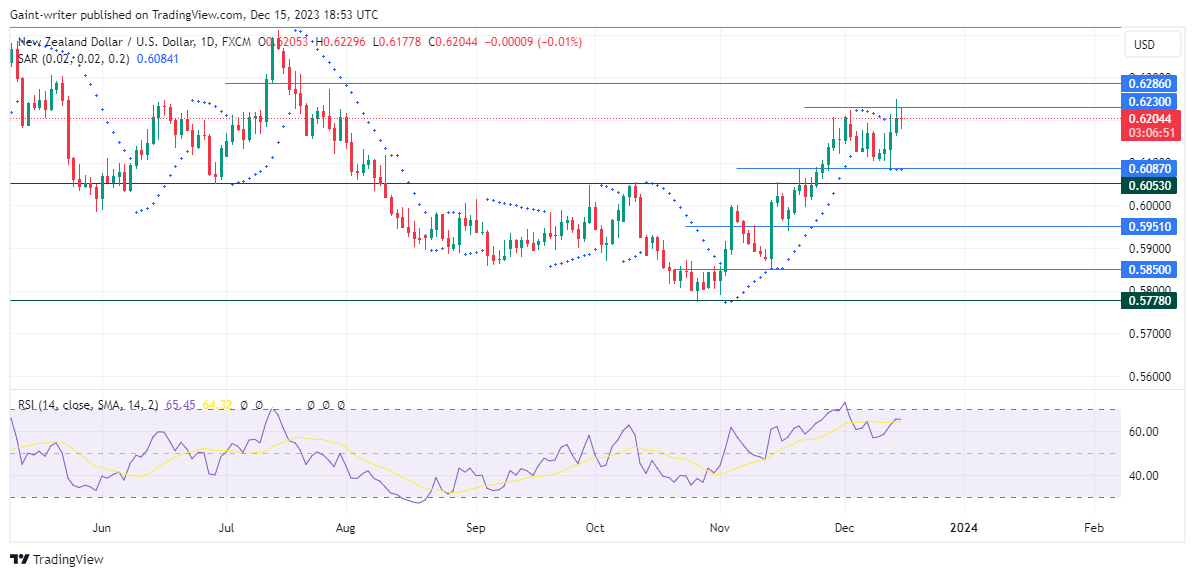Click the TradingView logo at bottom left
The height and width of the screenshot is (577, 1195).
coord(56,559)
